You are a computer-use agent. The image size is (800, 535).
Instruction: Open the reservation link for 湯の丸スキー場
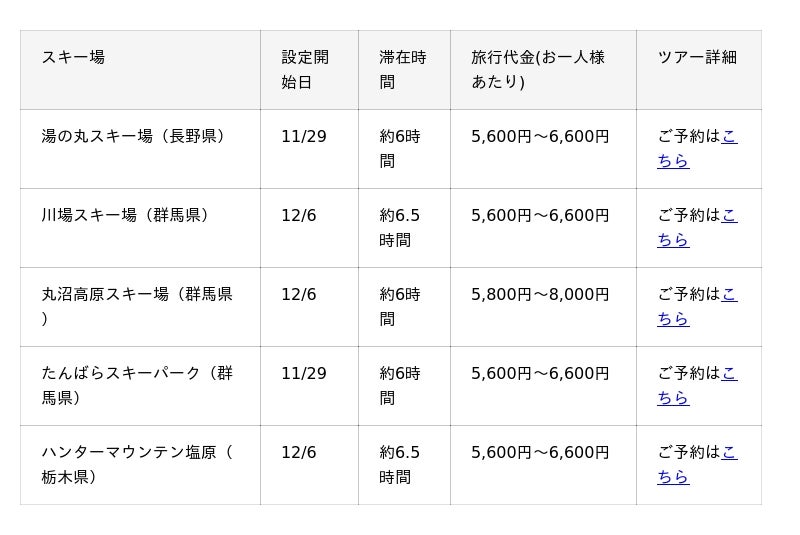tap(672, 161)
